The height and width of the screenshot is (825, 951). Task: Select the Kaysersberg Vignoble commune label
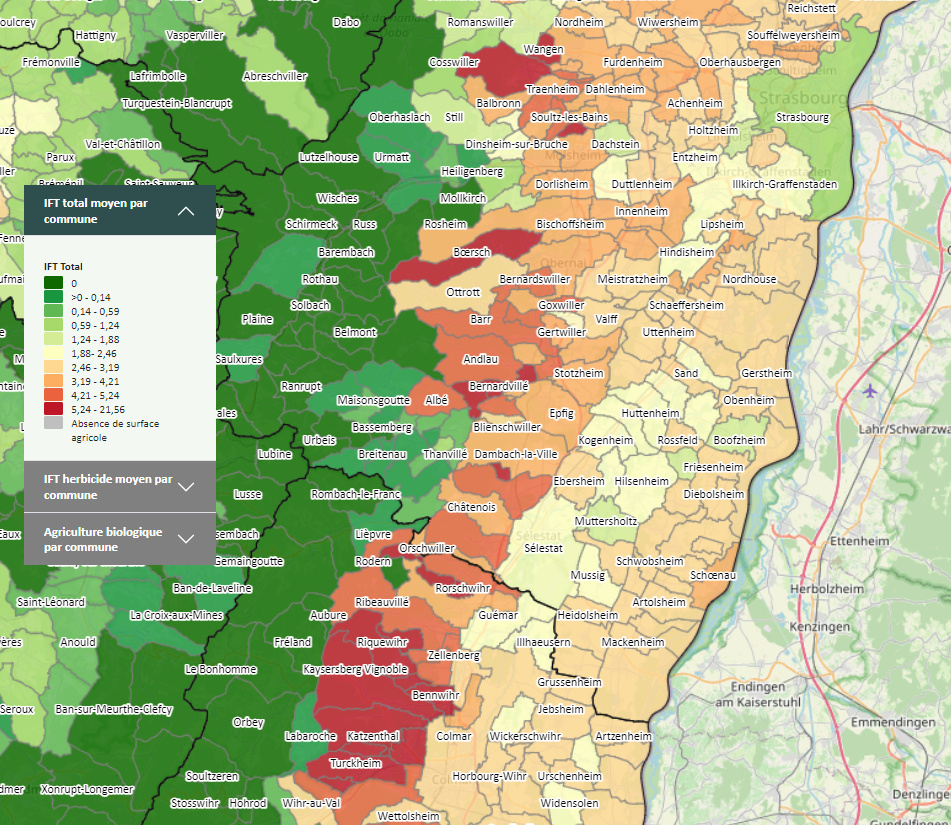[x=355, y=668]
